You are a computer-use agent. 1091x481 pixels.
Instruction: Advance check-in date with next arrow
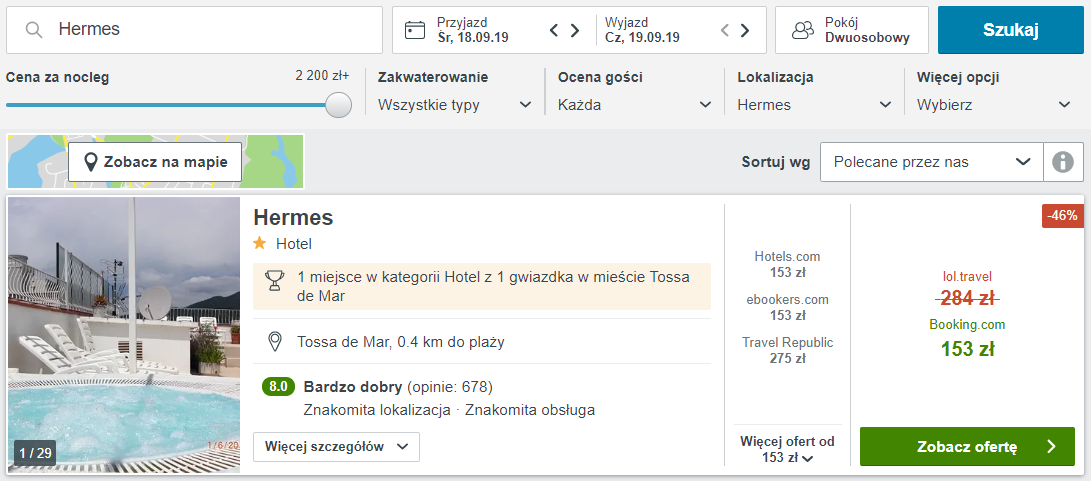pyautogui.click(x=575, y=30)
